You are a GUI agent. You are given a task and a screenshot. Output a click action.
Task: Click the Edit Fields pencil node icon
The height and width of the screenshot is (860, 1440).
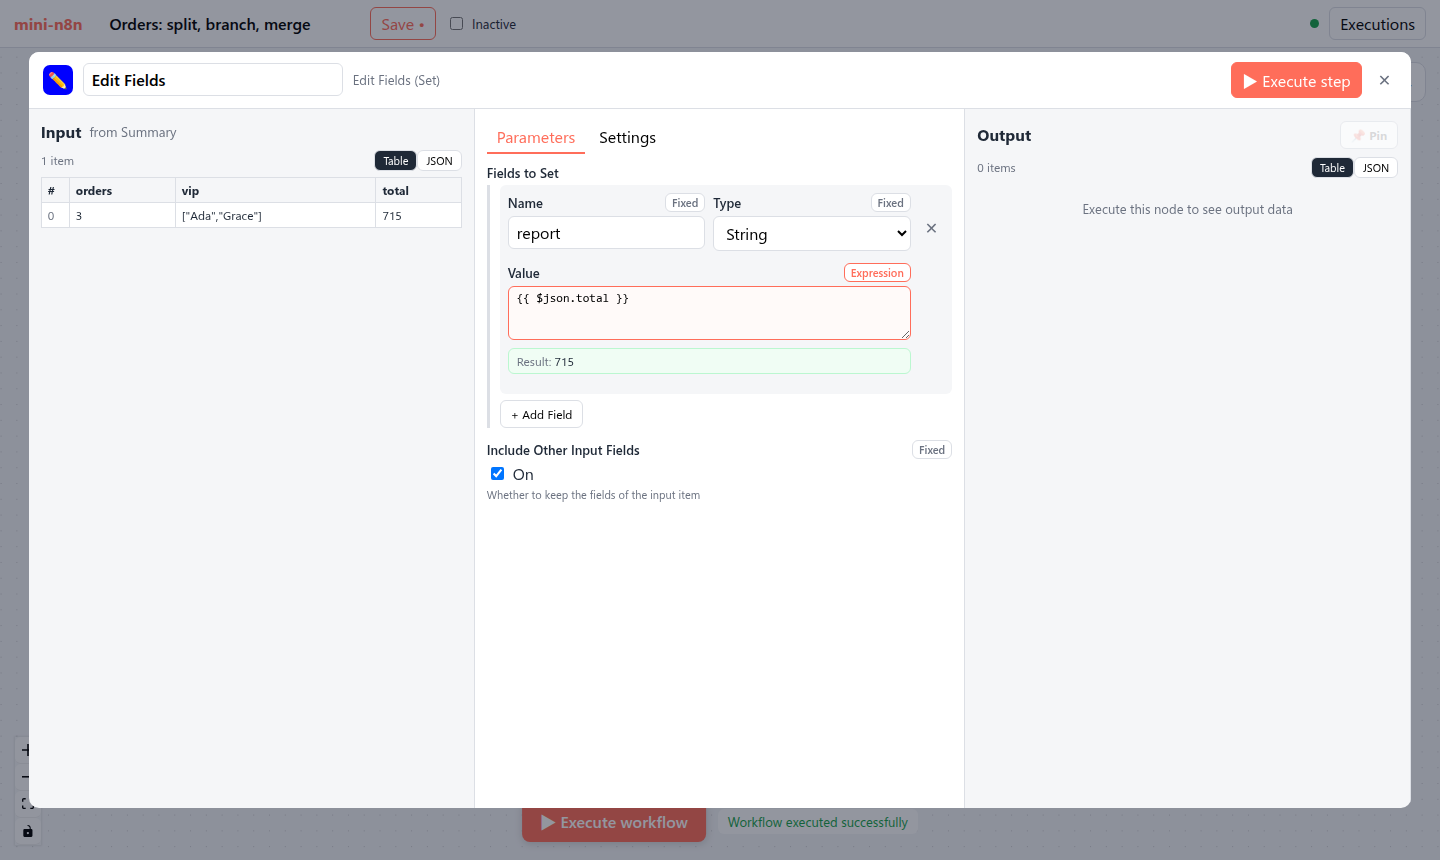pyautogui.click(x=58, y=80)
